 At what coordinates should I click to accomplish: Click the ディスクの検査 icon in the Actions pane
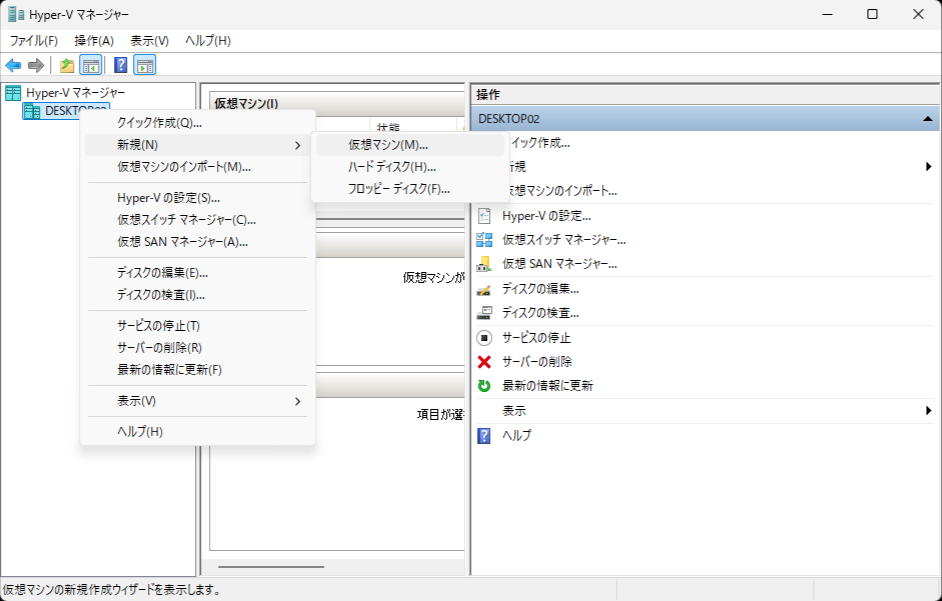[484, 313]
